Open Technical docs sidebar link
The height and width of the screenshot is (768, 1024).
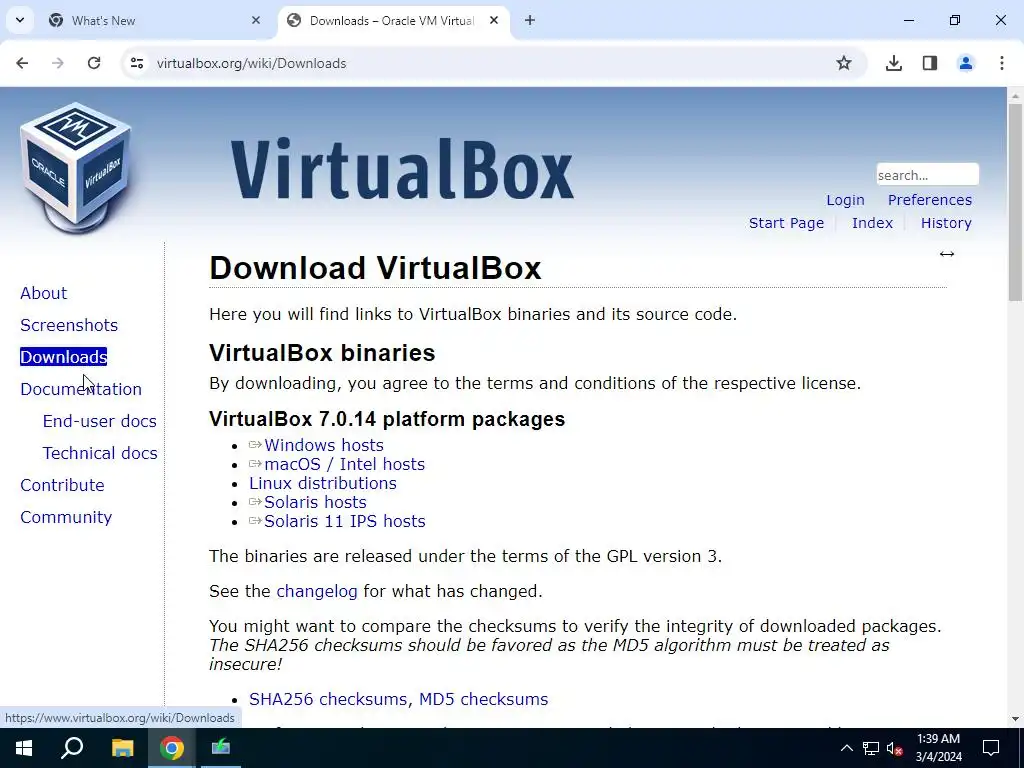(x=100, y=453)
